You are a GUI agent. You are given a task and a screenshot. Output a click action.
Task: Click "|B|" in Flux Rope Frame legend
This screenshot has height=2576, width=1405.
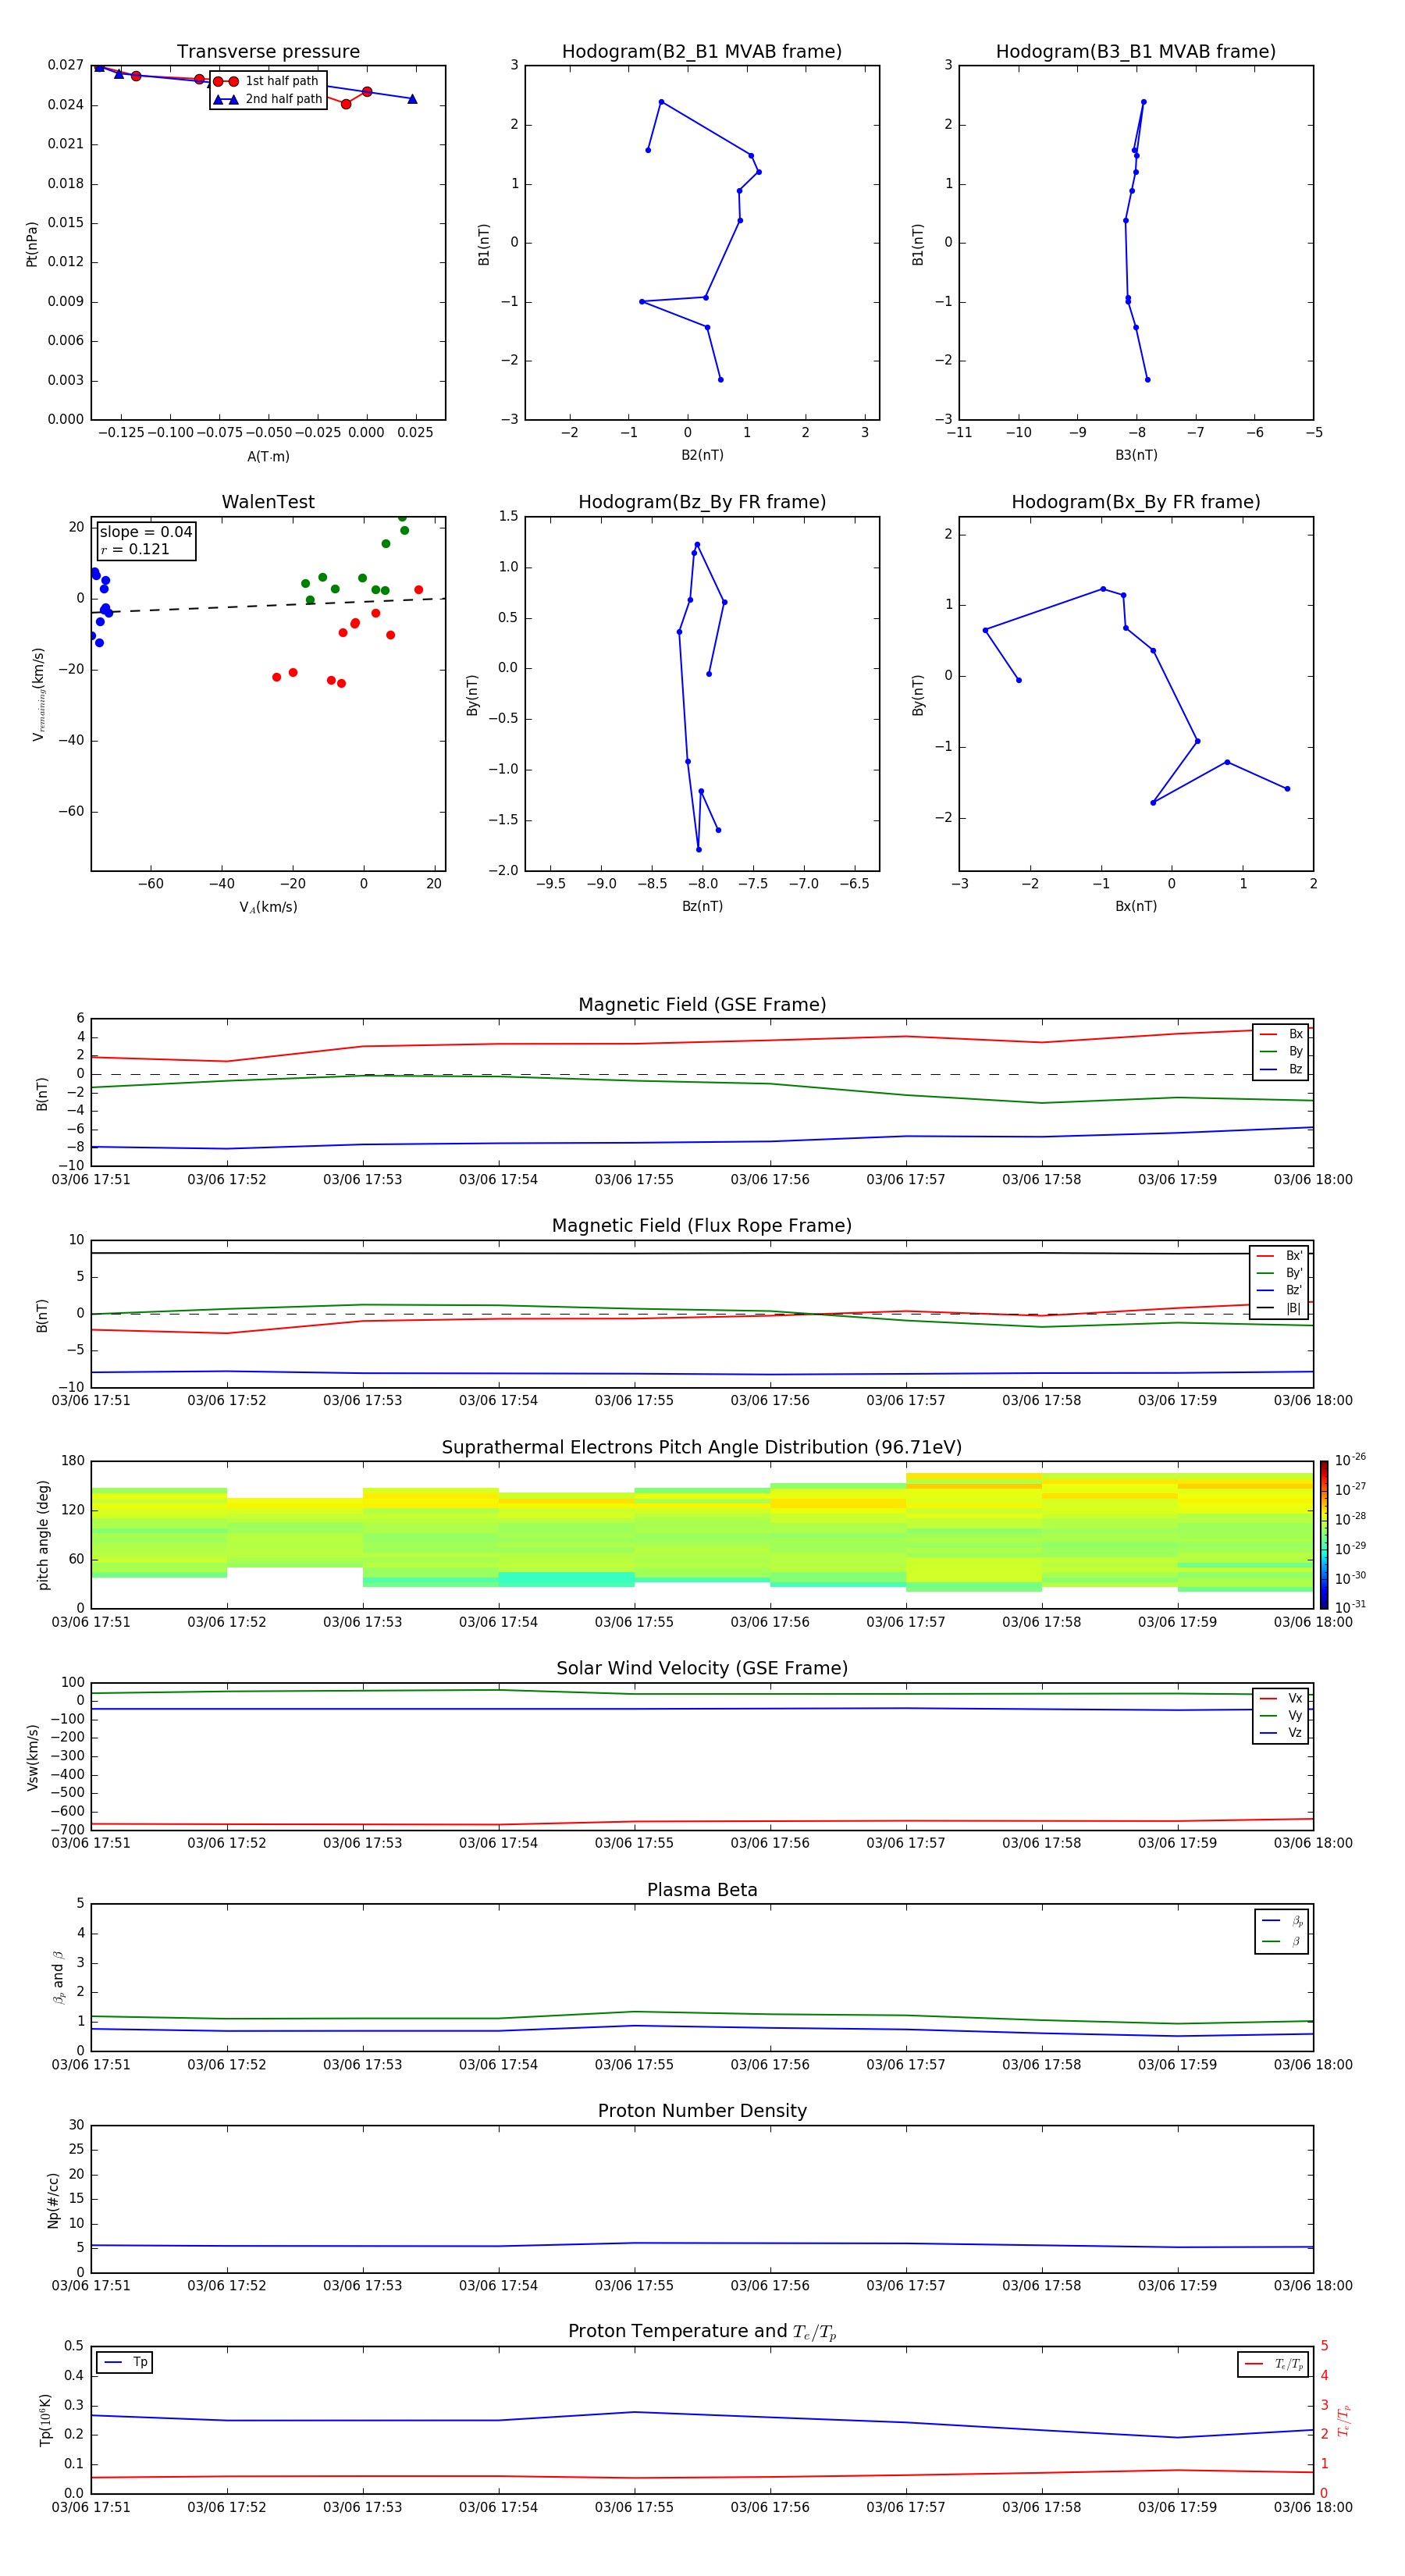point(1294,1308)
